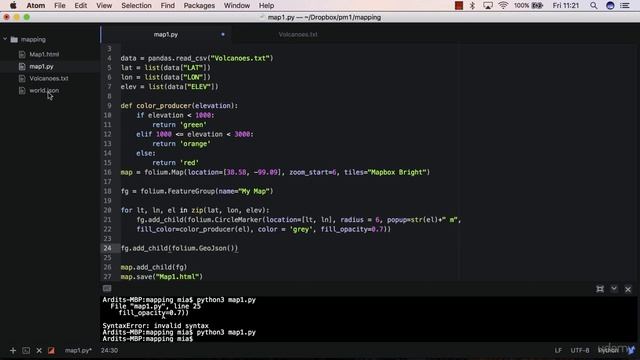Screen dimensions: 640x360
Task: Click the battery status icon
Action: click(x=538, y=5)
